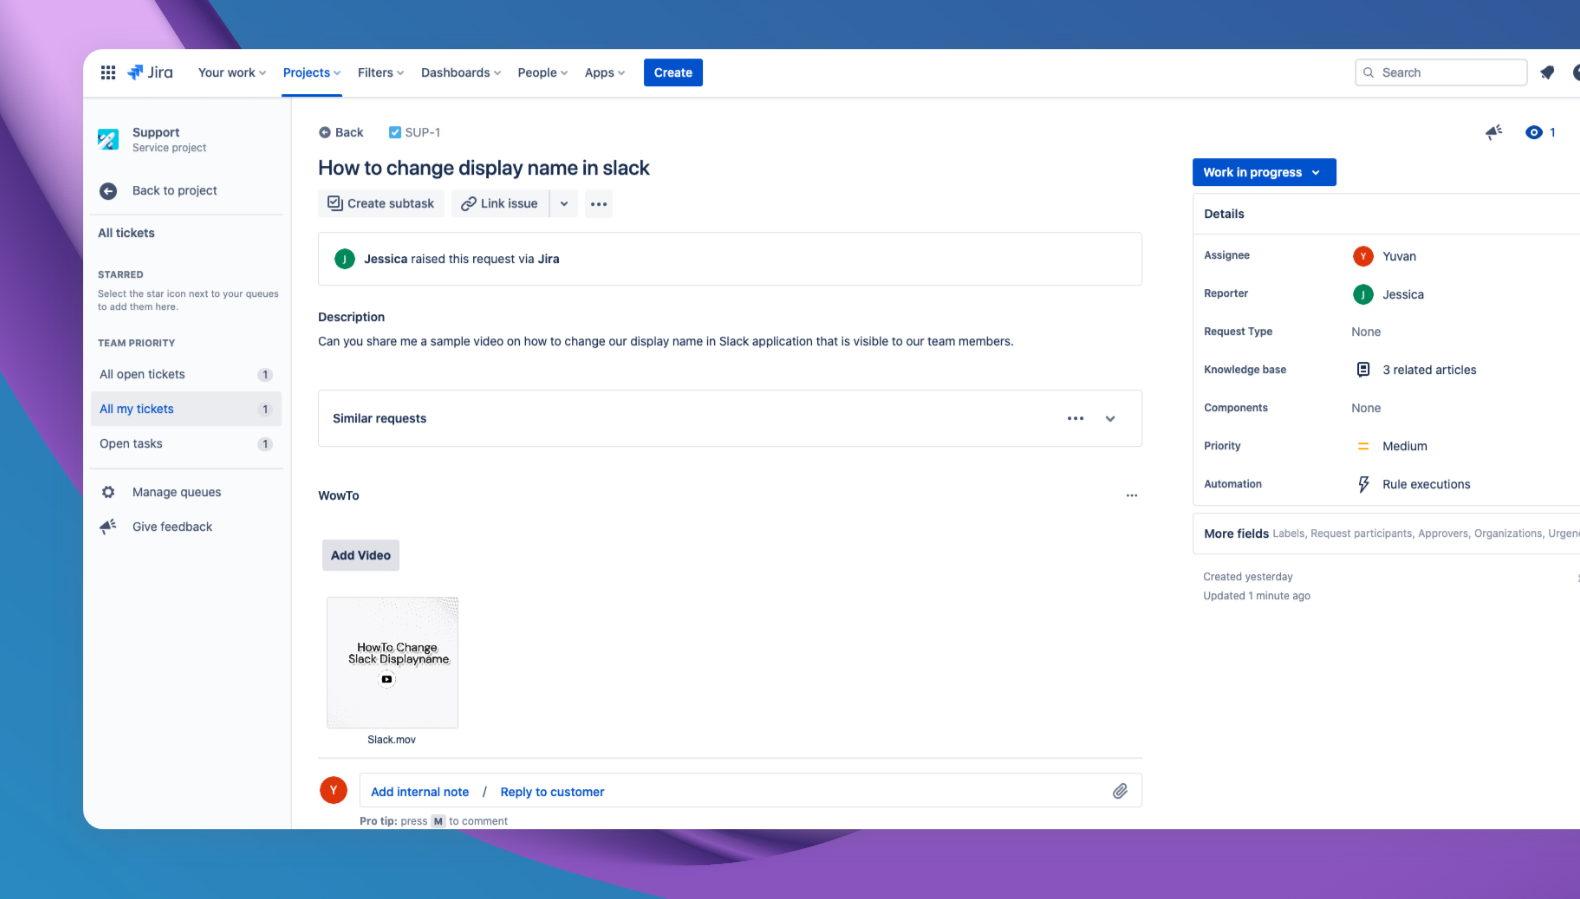This screenshot has height=899, width=1580.
Task: Click the feedback megaphone icon near watchers
Action: tap(1494, 132)
